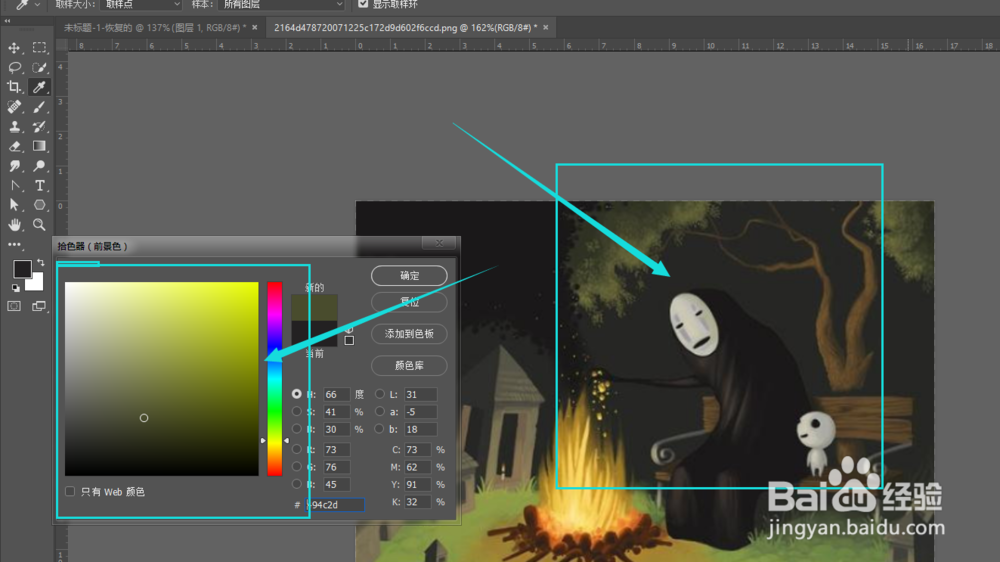
Task: Select the Quick Selection tool
Action: click(39, 68)
